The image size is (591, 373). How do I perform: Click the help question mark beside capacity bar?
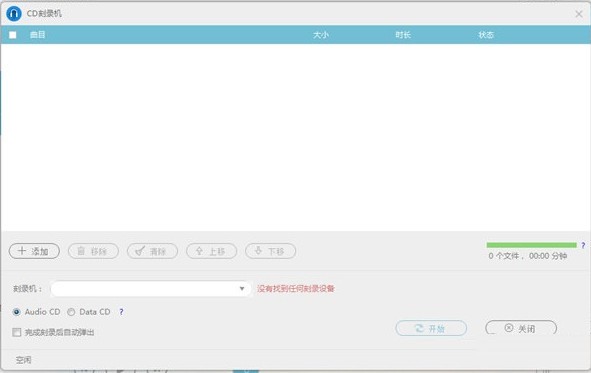(x=583, y=245)
